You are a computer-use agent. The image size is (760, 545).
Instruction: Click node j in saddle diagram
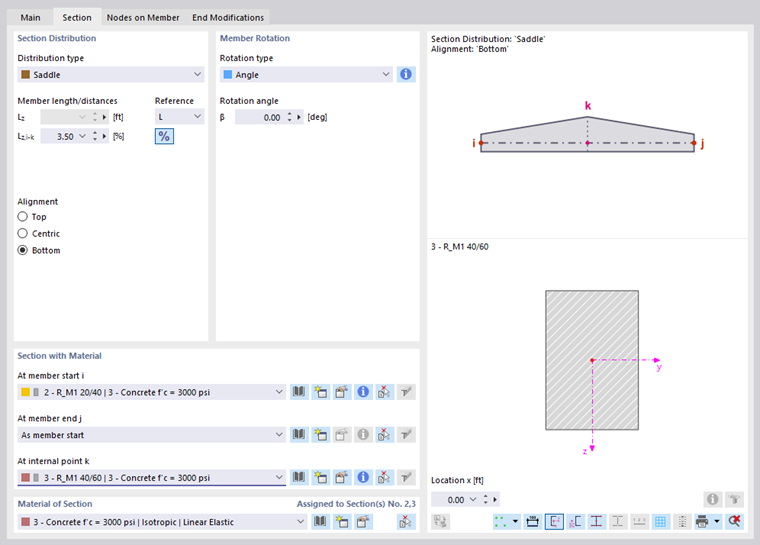tap(694, 143)
